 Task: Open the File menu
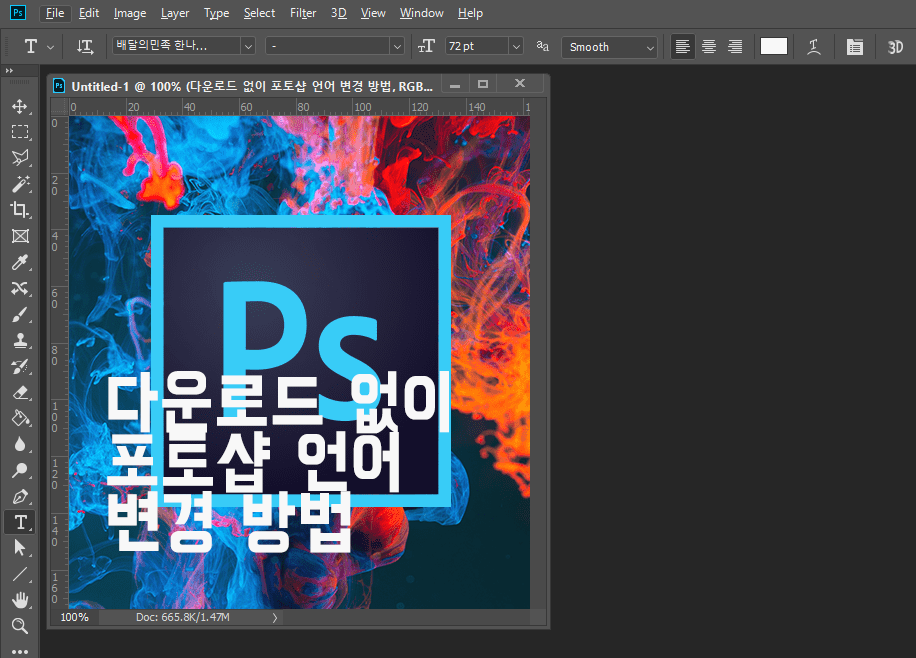click(55, 13)
